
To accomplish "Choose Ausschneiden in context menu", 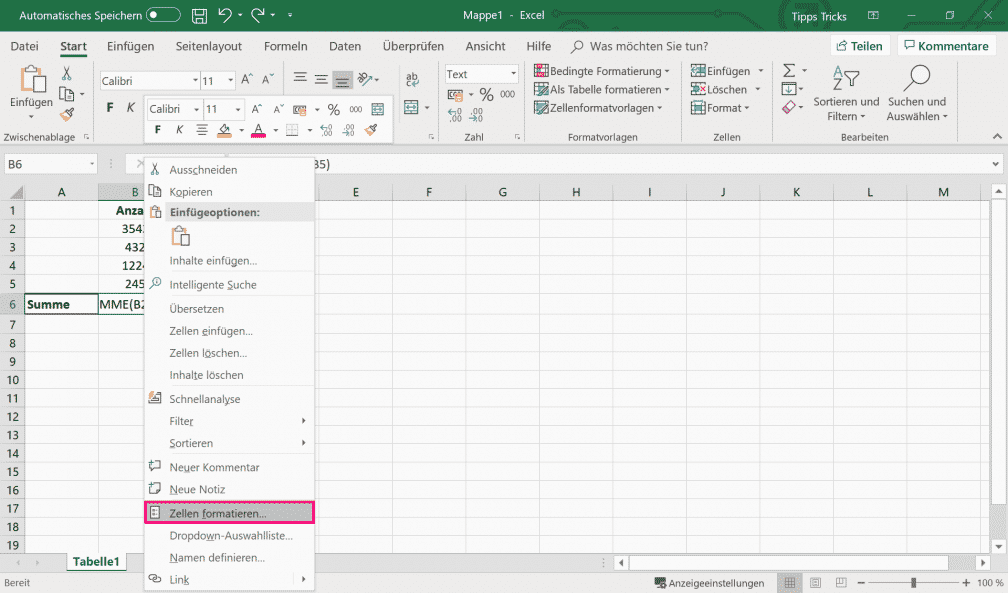I will click(230, 170).
